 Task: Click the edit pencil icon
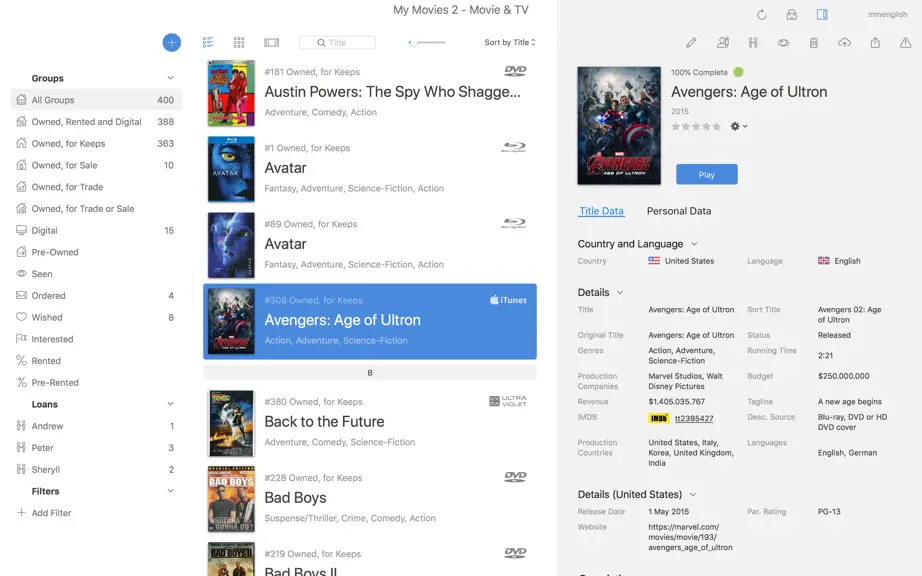[x=692, y=42]
